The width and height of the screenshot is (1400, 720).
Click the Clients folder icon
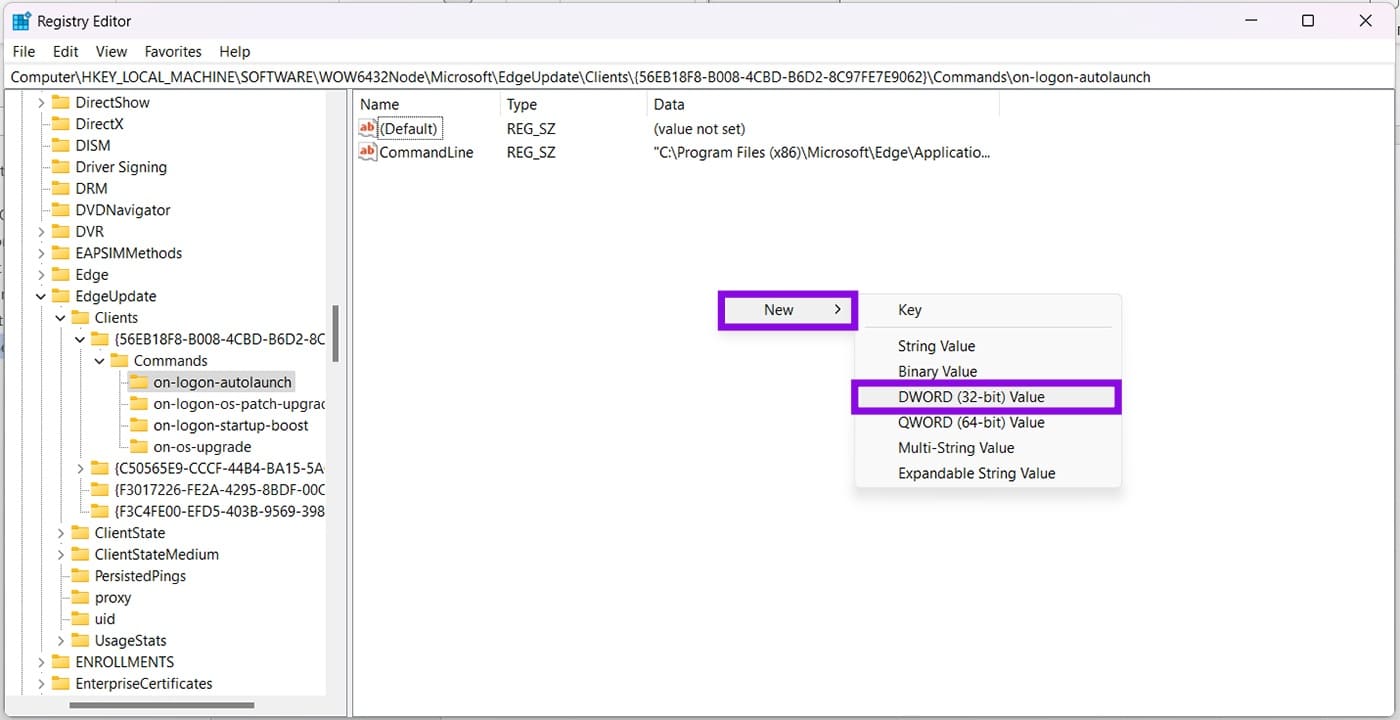pyautogui.click(x=79, y=317)
